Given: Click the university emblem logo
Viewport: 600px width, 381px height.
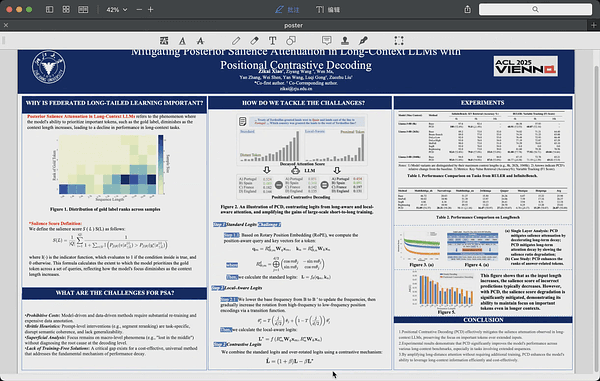Looking at the screenshot, I should click(x=49, y=67).
